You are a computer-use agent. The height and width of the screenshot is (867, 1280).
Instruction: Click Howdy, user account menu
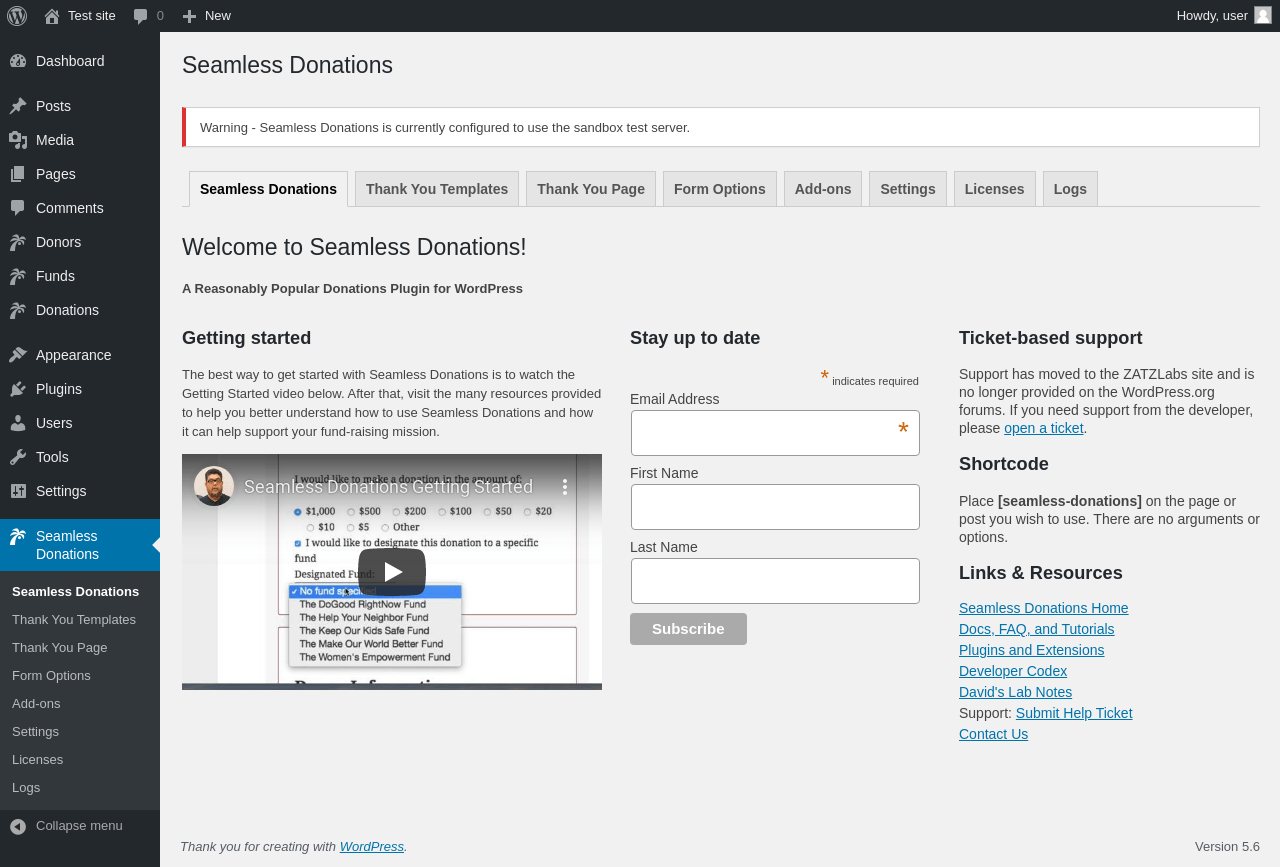point(1223,16)
